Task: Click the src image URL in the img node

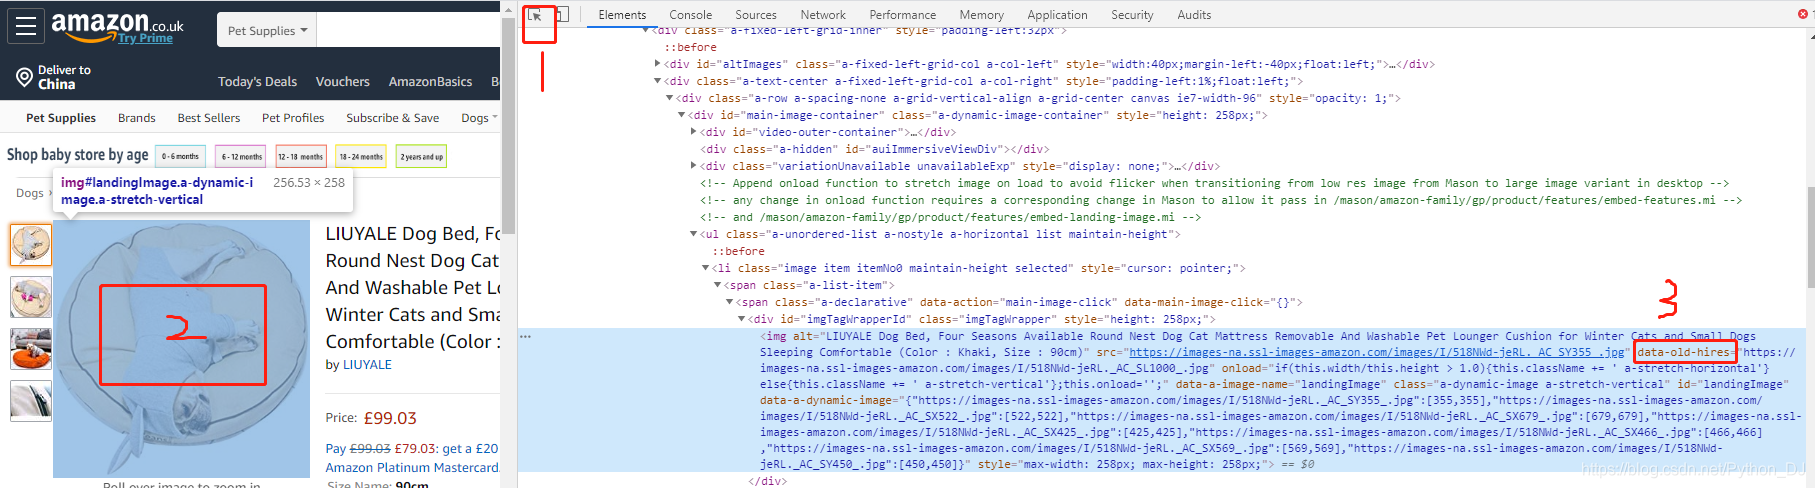Action: 1377,352
